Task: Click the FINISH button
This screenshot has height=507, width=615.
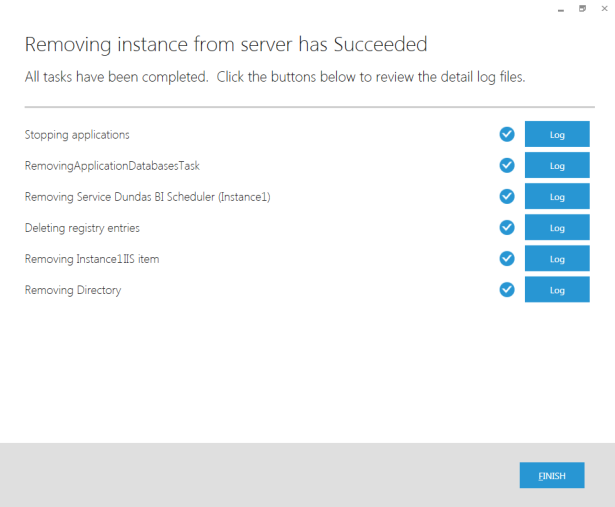Action: (552, 475)
